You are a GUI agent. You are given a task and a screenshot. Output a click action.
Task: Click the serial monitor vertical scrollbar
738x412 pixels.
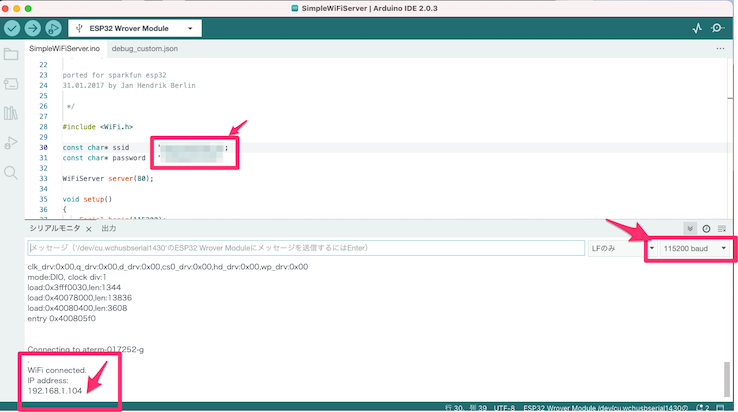click(727, 379)
